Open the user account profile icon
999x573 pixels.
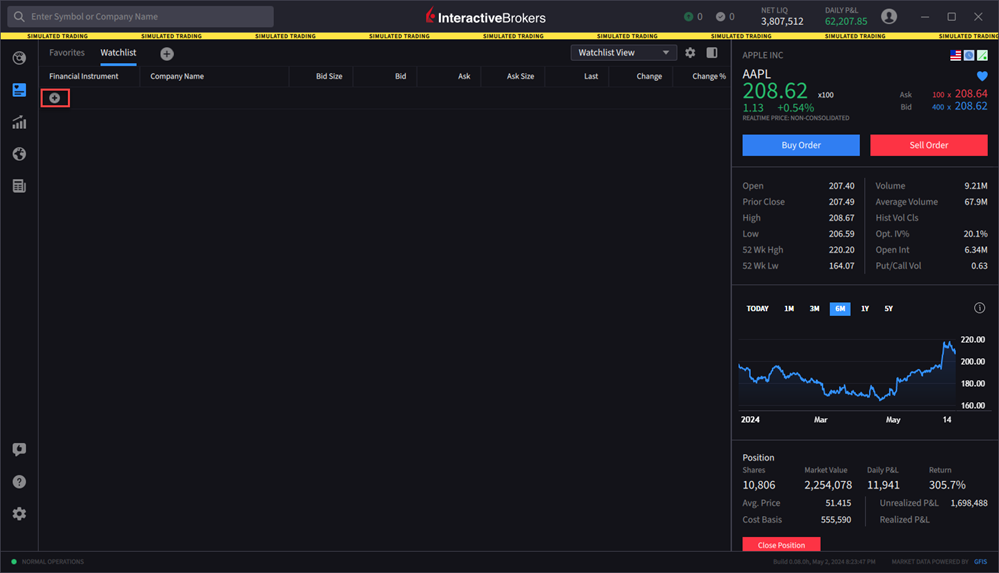889,17
